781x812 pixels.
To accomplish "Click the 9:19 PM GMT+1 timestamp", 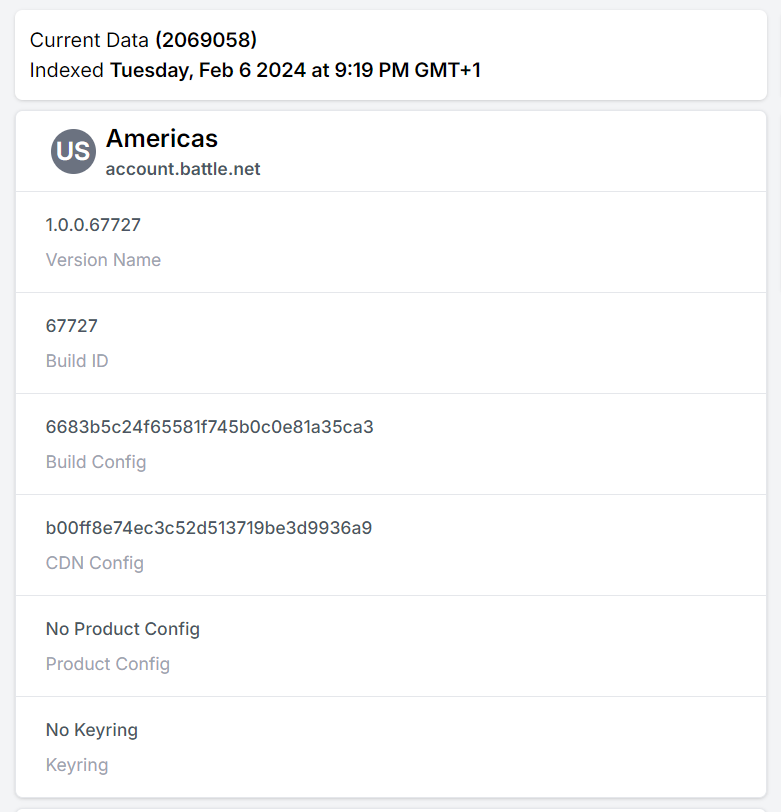I will (x=408, y=70).
